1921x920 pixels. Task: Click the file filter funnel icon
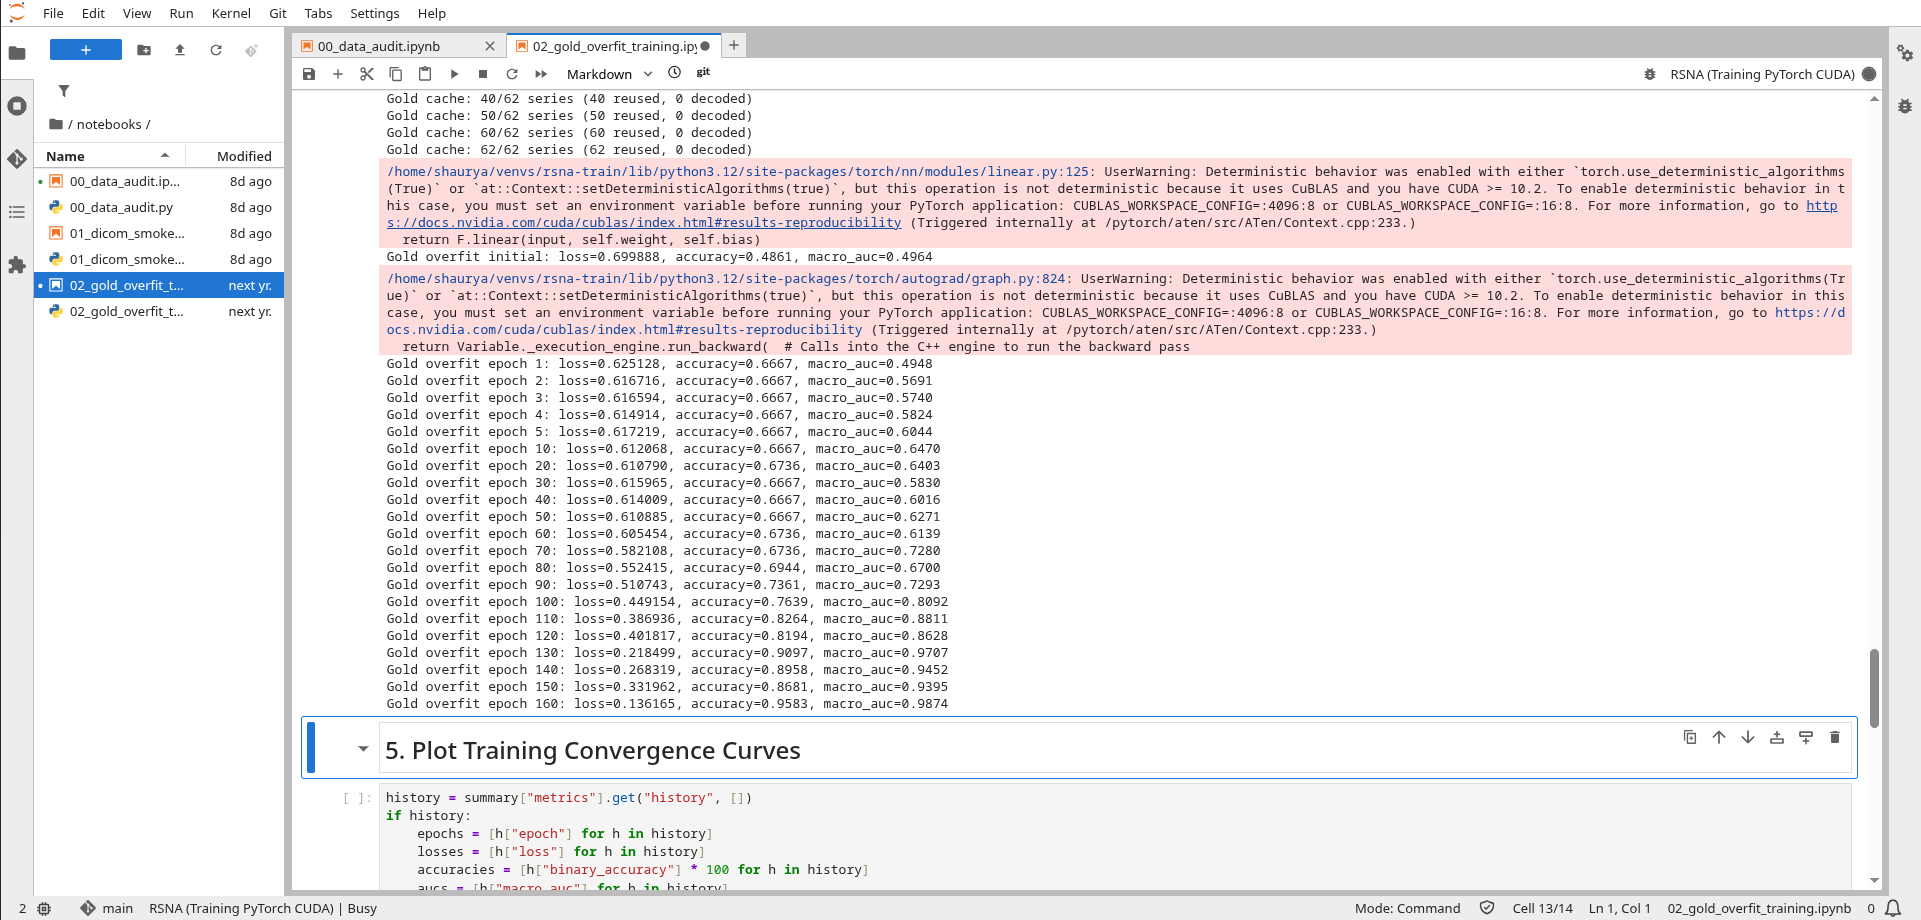pos(64,91)
